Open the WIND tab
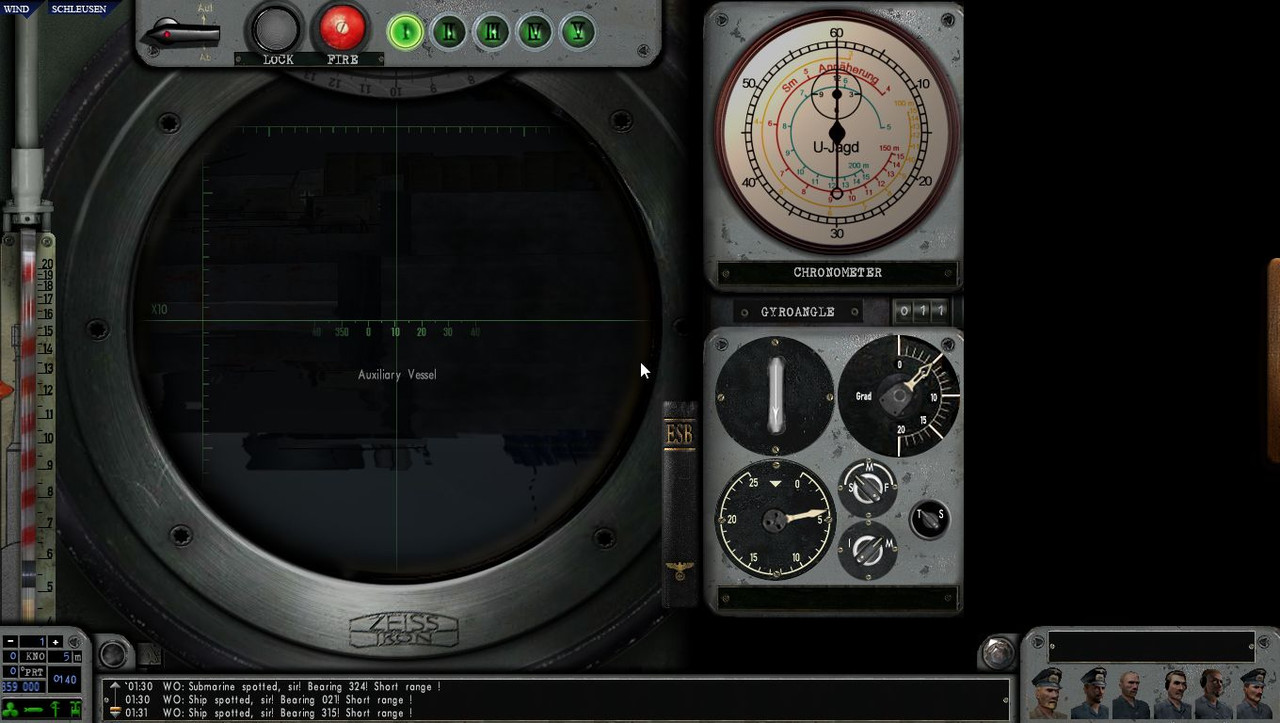Viewport: 1280px width, 723px height. pyautogui.click(x=17, y=8)
